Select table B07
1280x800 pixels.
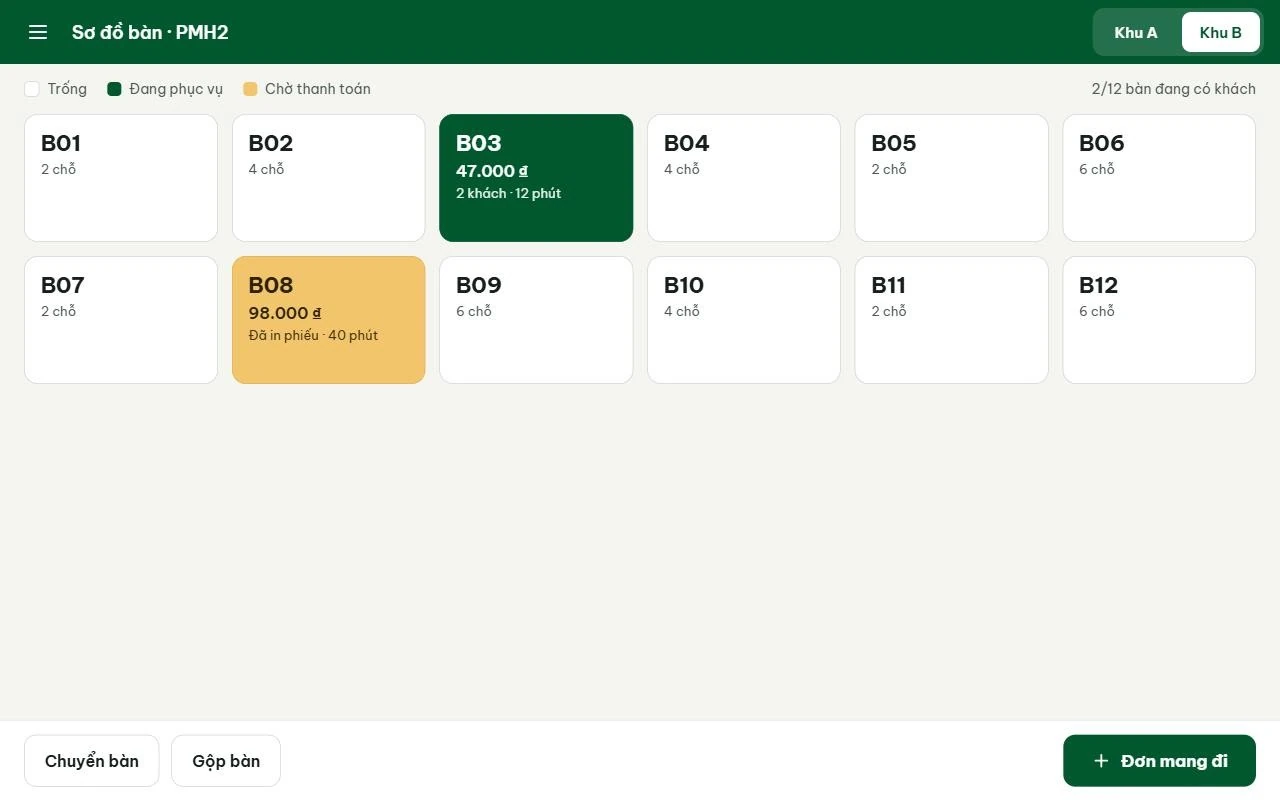[x=121, y=320]
